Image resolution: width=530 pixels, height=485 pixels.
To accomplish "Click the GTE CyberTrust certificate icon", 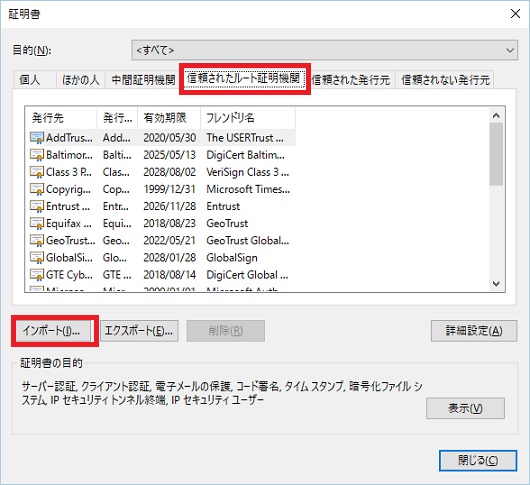I will [x=37, y=275].
